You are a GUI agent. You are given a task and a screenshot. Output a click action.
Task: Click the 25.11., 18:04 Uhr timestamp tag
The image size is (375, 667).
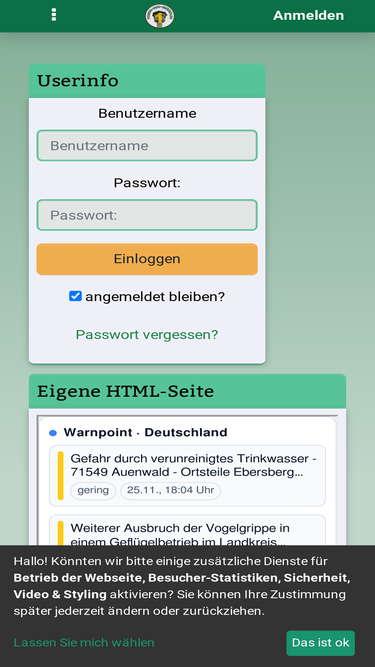tap(170, 490)
